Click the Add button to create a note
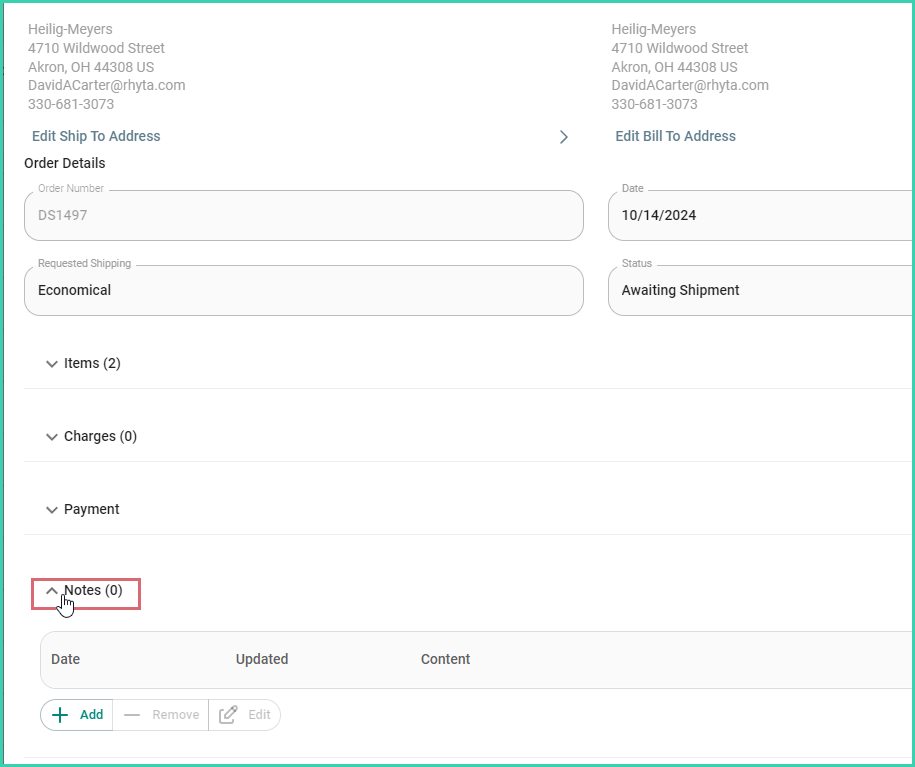 tap(75, 714)
